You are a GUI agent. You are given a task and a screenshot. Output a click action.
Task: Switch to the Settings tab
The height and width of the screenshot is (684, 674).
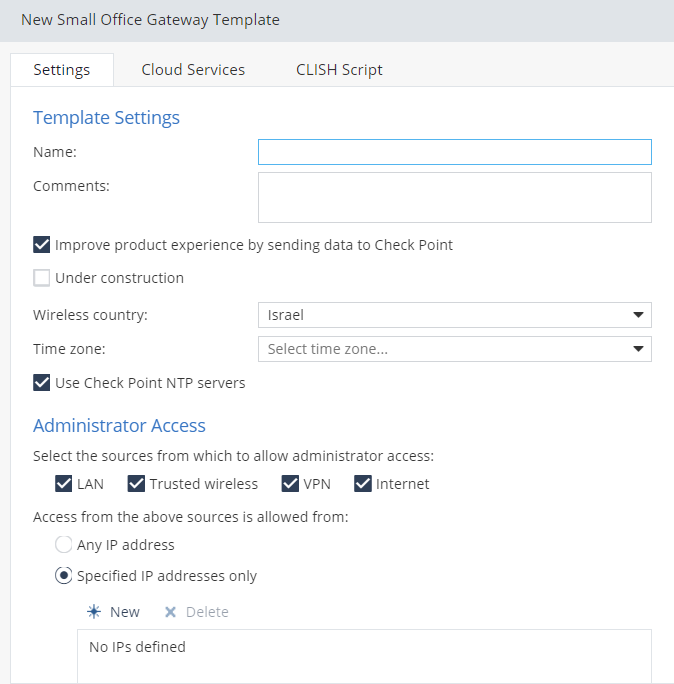point(62,70)
